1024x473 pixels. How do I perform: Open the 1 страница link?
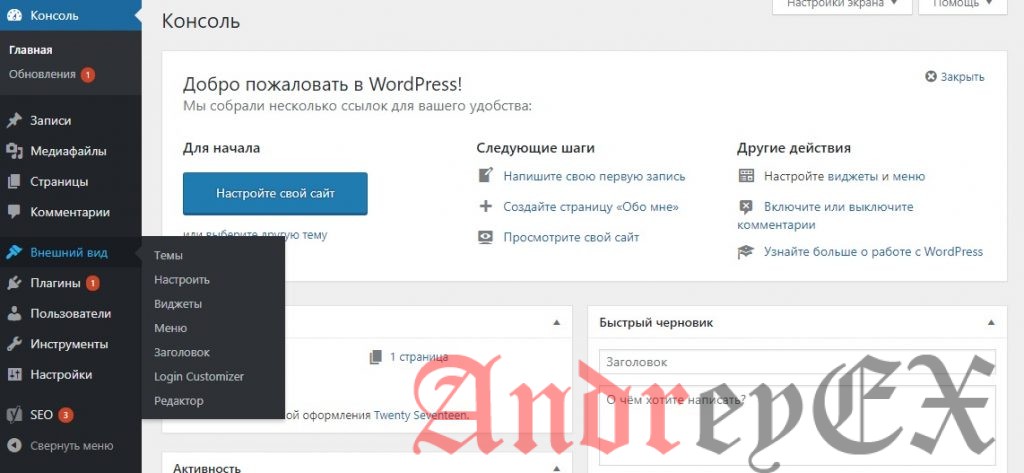[419, 357]
